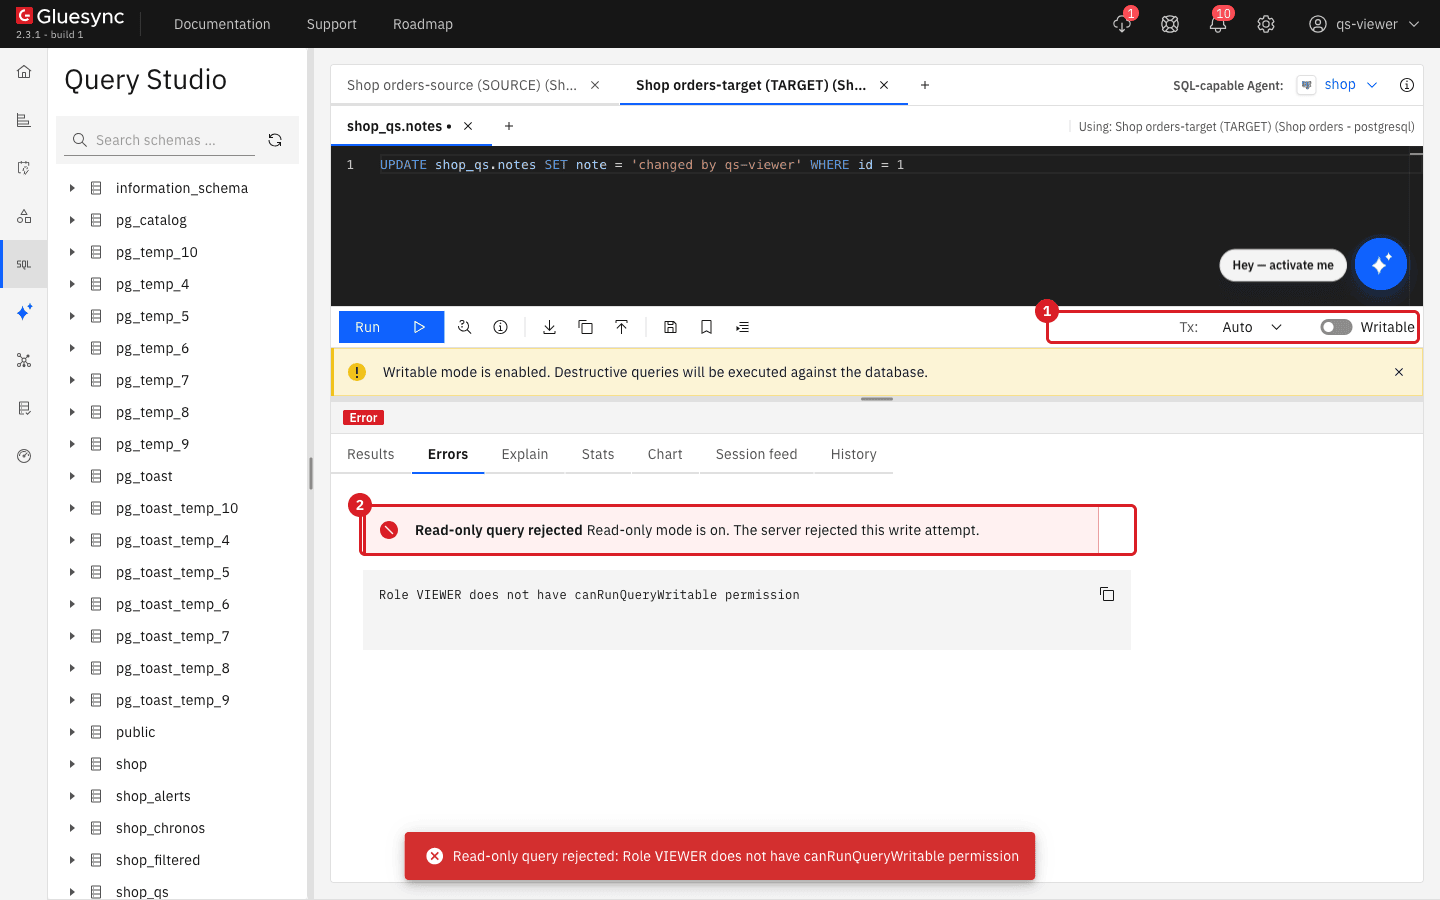Open the History tab
Image resolution: width=1440 pixels, height=900 pixels.
tap(854, 454)
